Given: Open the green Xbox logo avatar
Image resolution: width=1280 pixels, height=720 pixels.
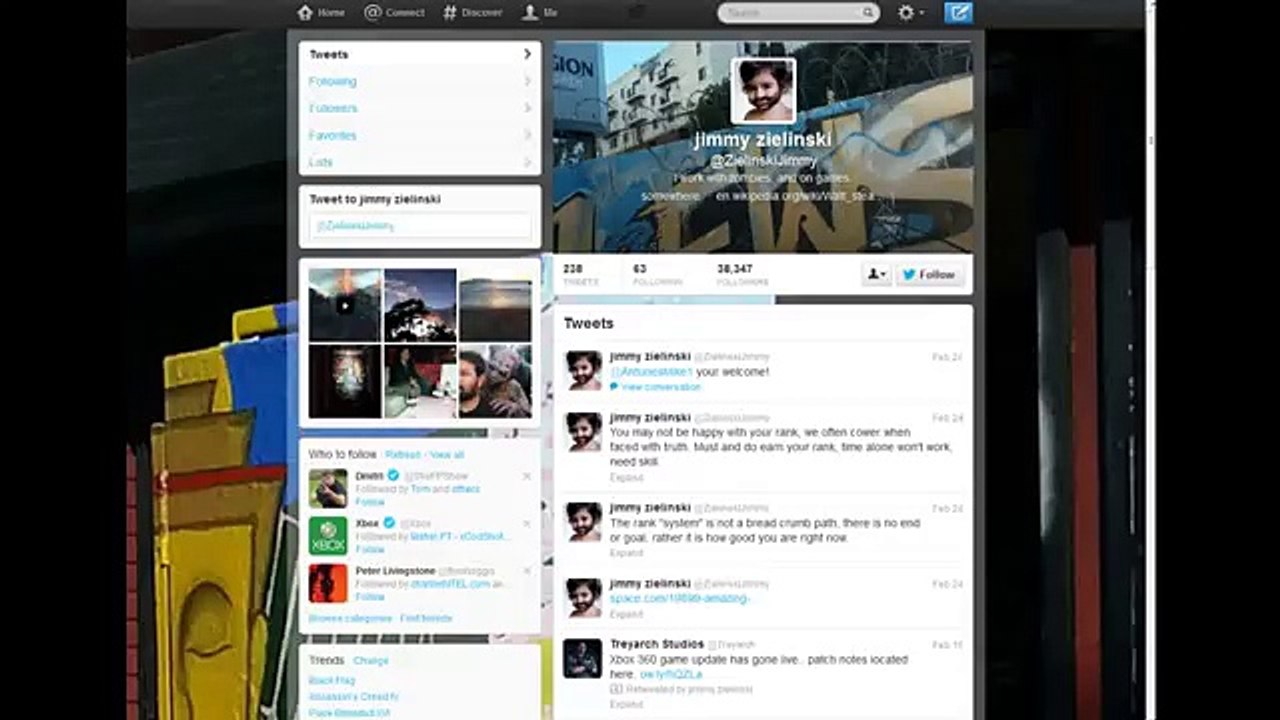Looking at the screenshot, I should [328, 536].
